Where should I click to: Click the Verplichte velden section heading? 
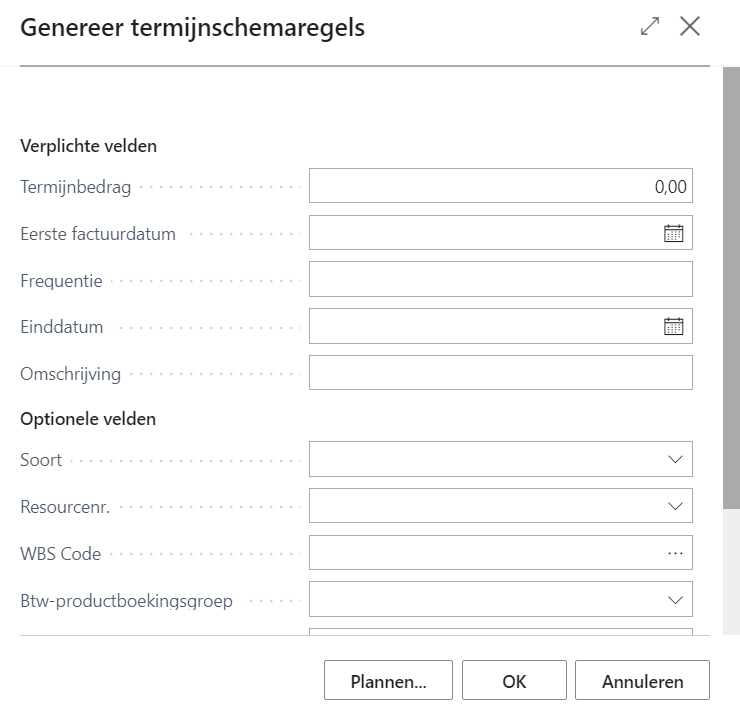pos(89,146)
